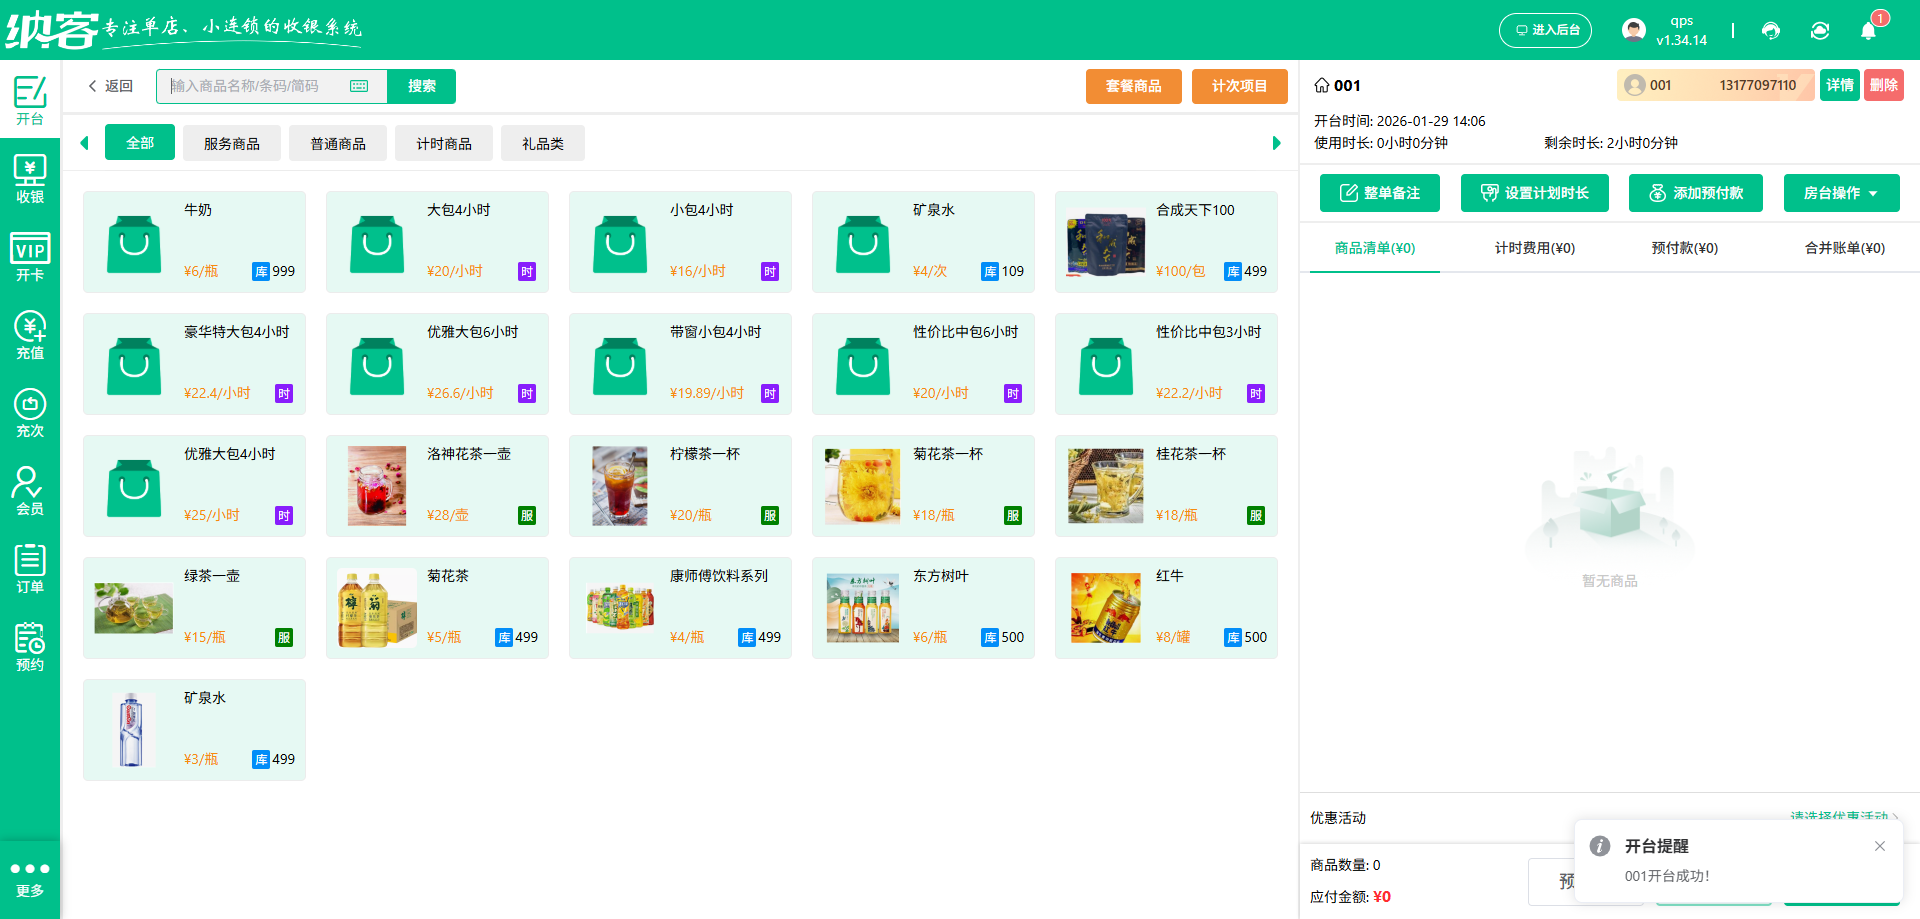Click the notification bell with badge 1
The width and height of the screenshot is (1920, 919).
point(1869,29)
